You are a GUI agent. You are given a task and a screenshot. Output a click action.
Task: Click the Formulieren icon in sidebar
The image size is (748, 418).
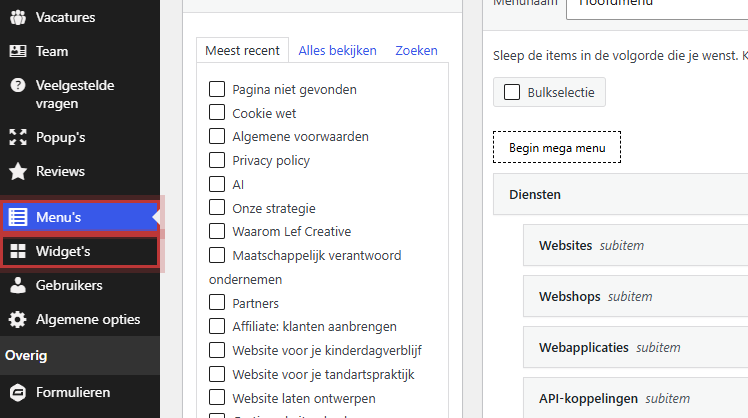tap(18, 393)
